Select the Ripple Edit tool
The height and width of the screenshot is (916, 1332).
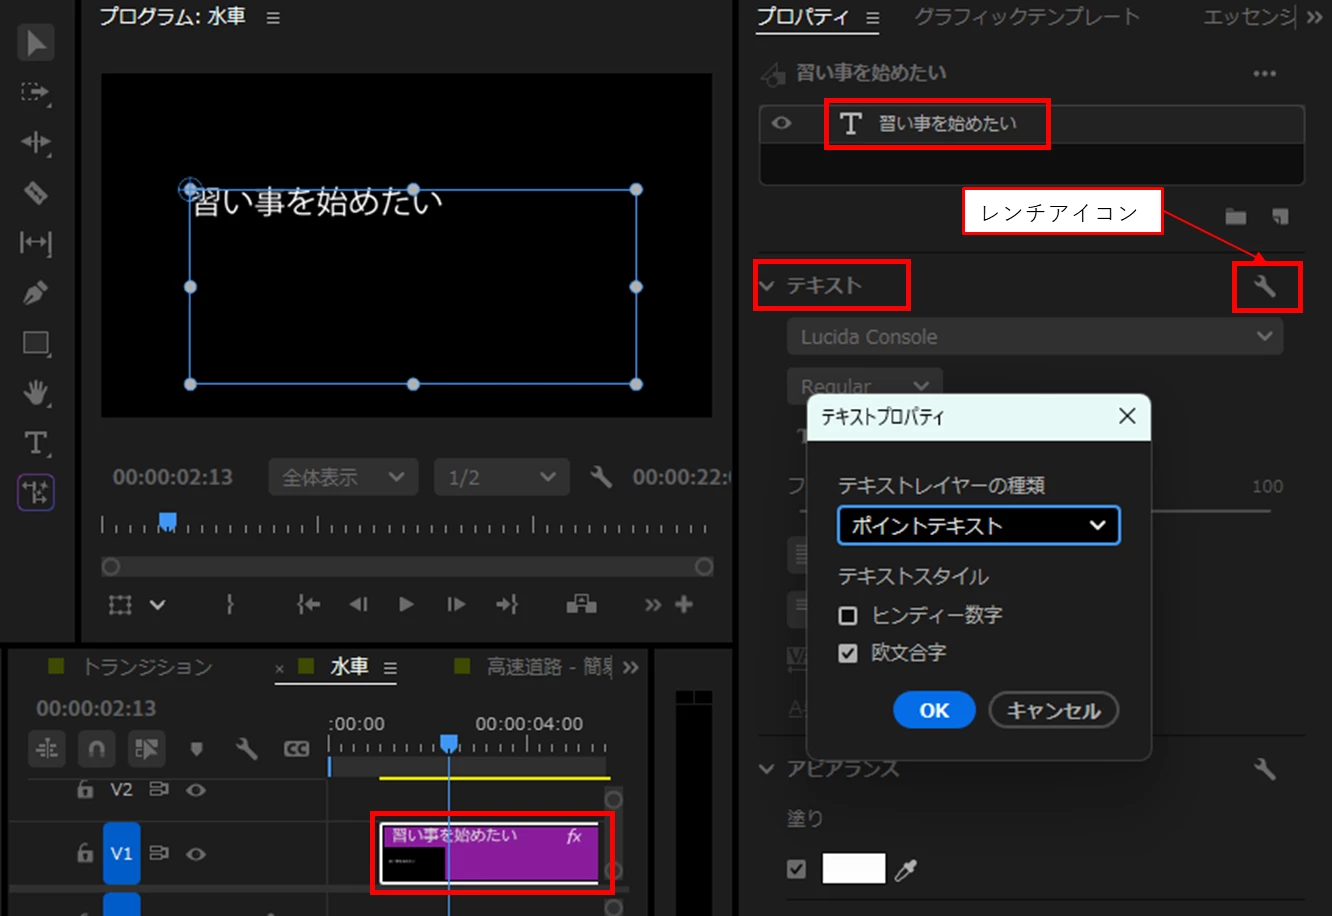36,142
